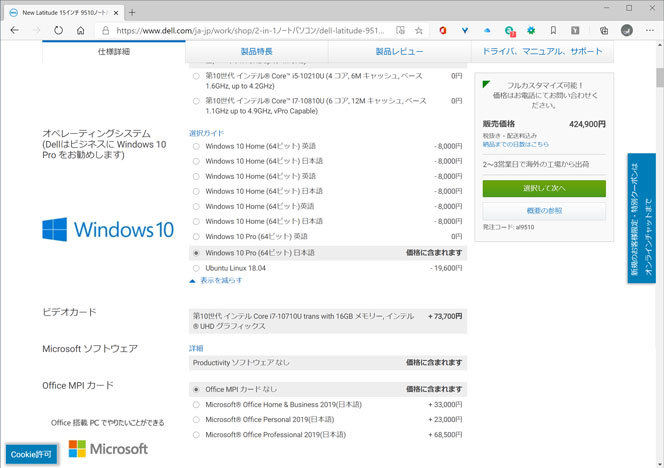Screen dimensions: 664x468
Task: Open the ドライバ、マニュアル、サポート tab
Action: [542, 52]
